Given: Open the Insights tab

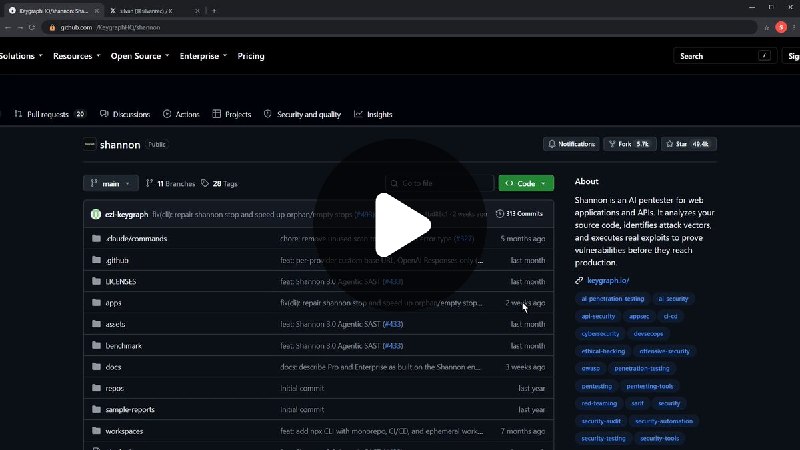Looking at the screenshot, I should point(373,114).
